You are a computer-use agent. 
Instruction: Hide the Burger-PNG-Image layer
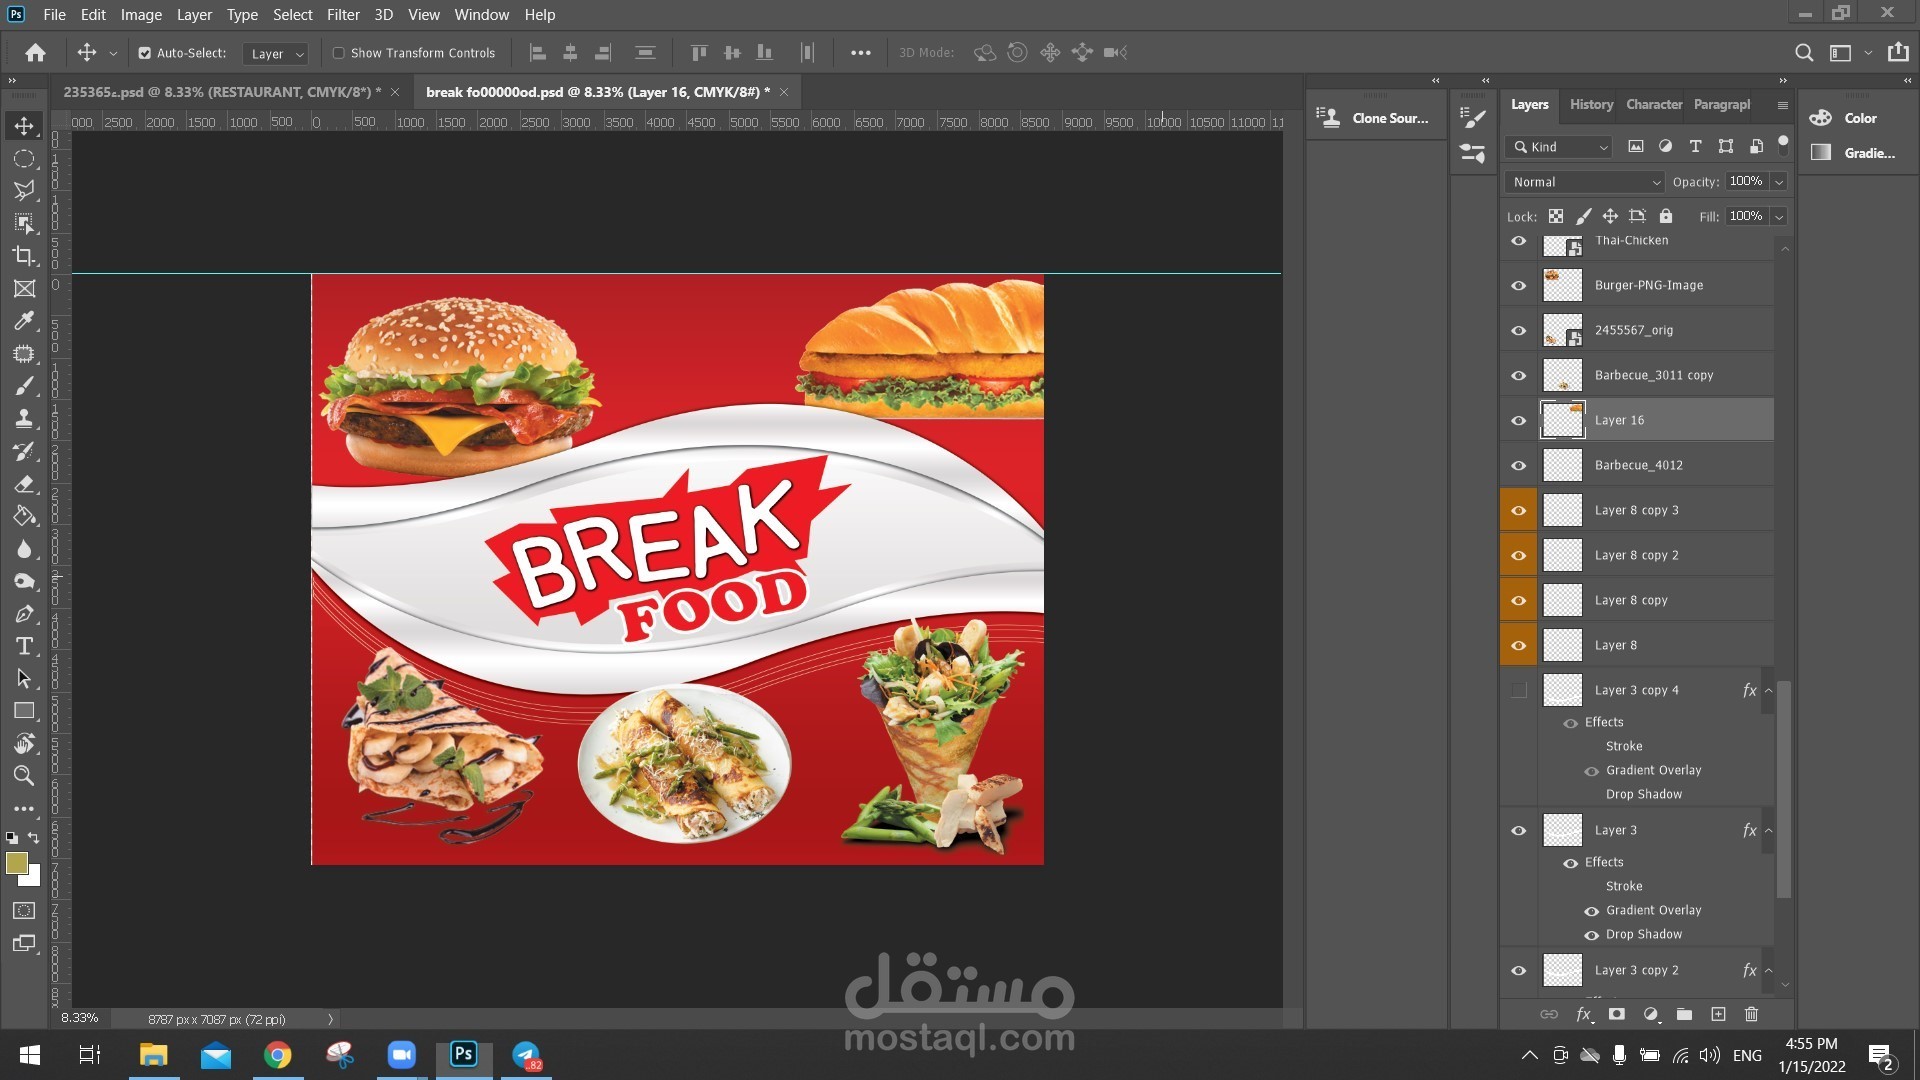pyautogui.click(x=1518, y=286)
